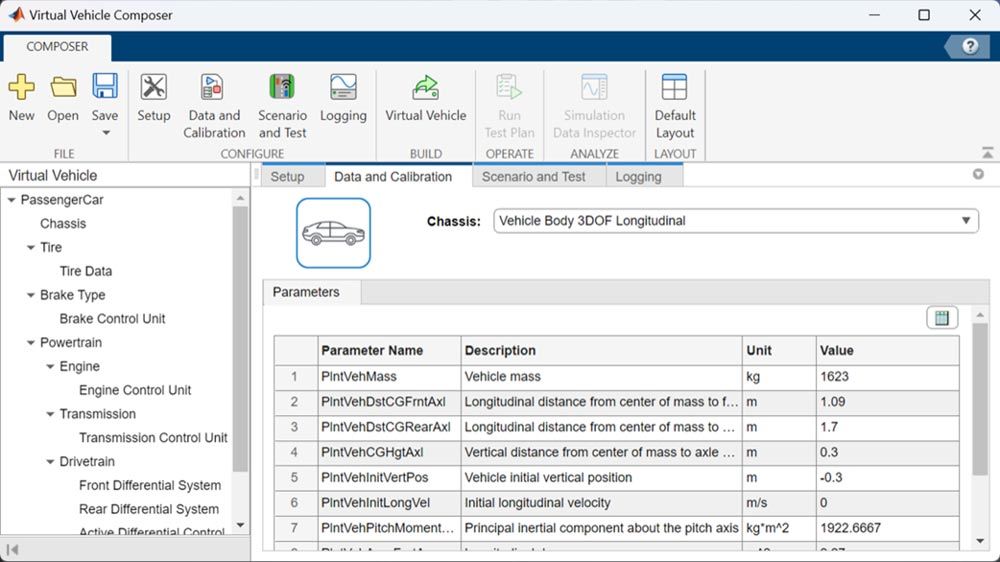
Task: Click the Save floppy disk icon
Action: (105, 86)
